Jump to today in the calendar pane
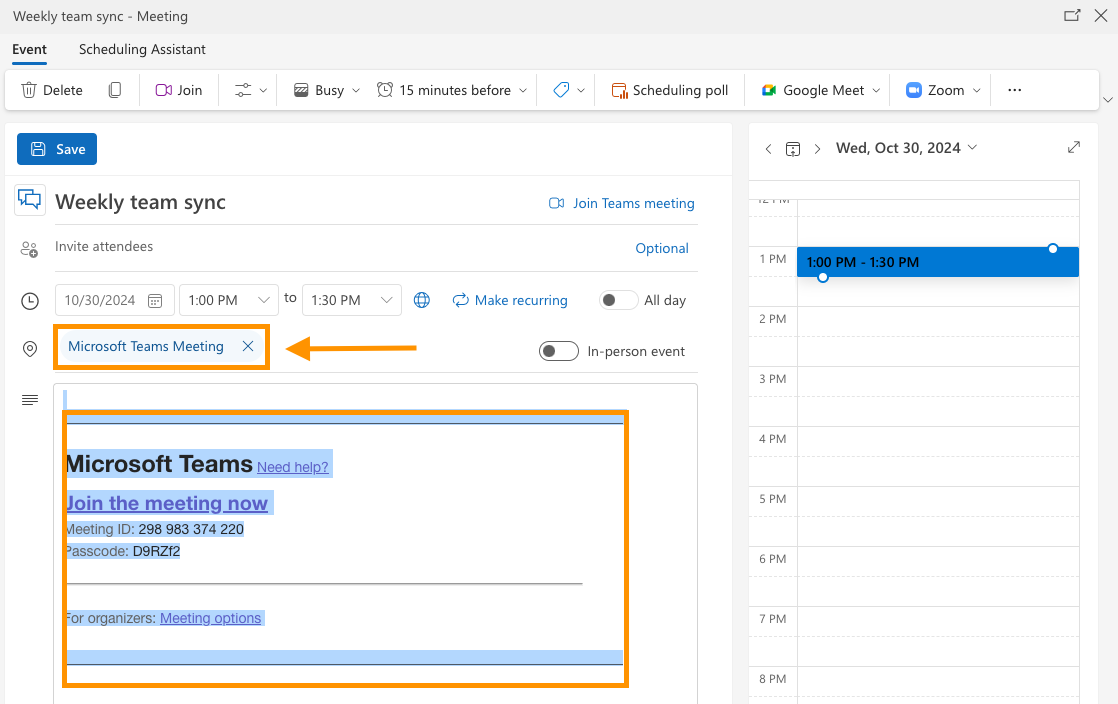 (793, 149)
